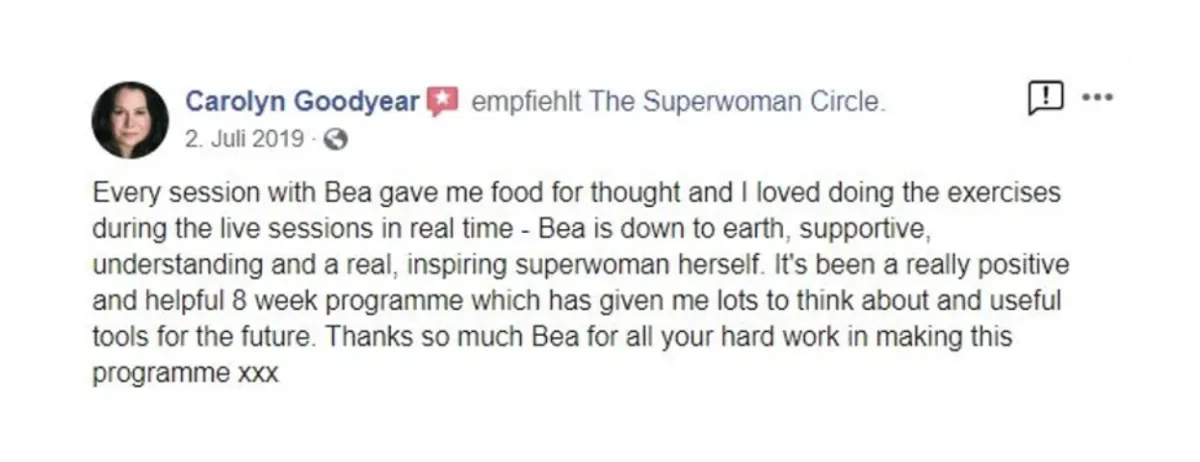The width and height of the screenshot is (1200, 462).
Task: Click the word empfiehlt in header
Action: coord(526,103)
